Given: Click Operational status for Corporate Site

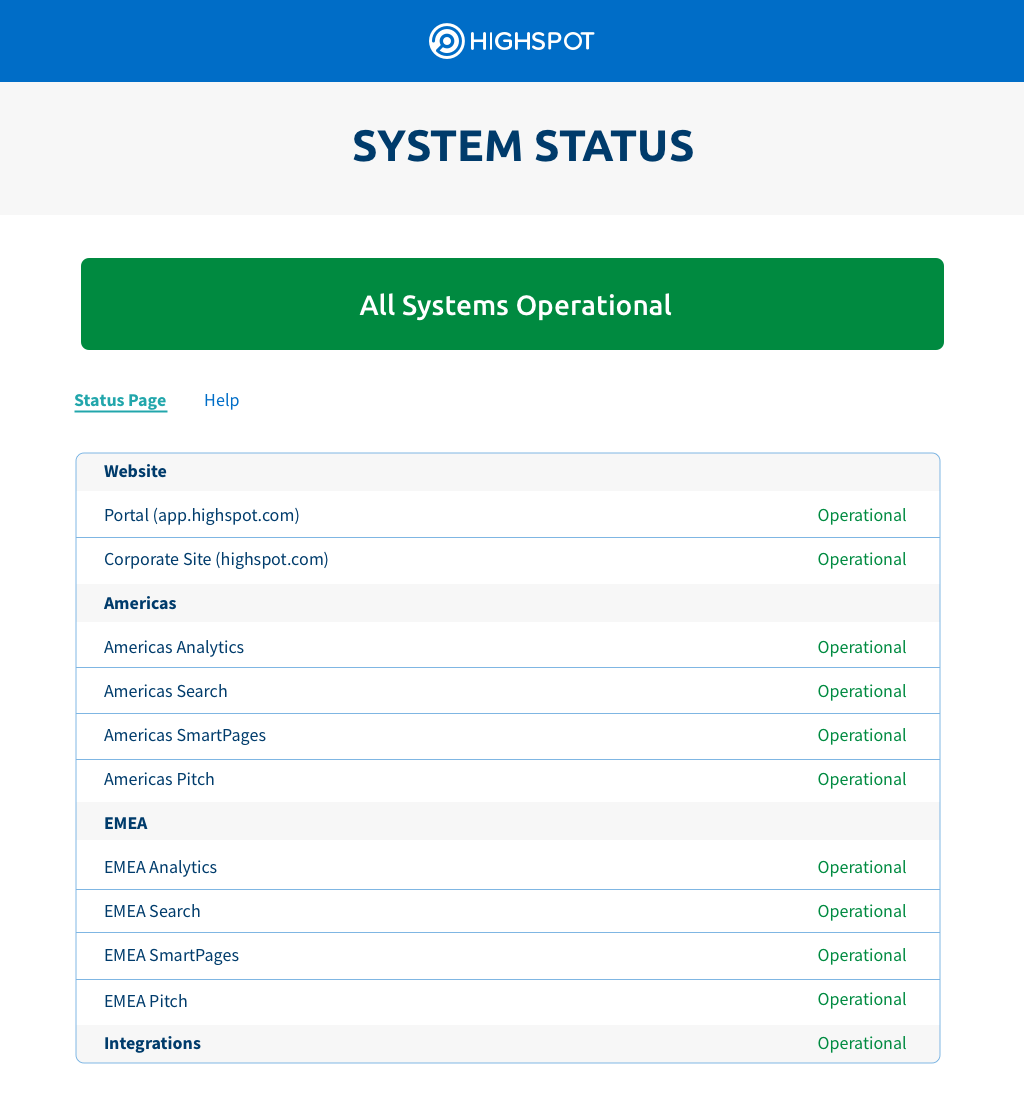Looking at the screenshot, I should coord(862,559).
